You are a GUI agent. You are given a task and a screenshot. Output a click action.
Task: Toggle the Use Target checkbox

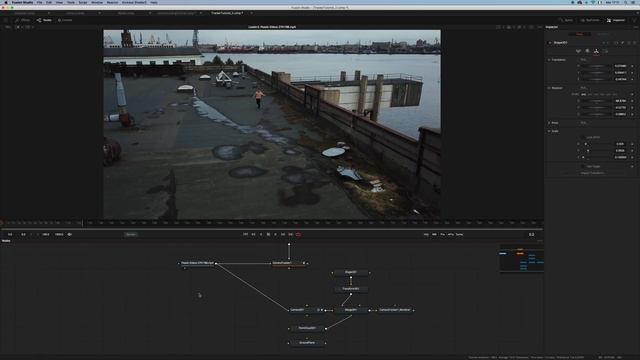(583, 167)
